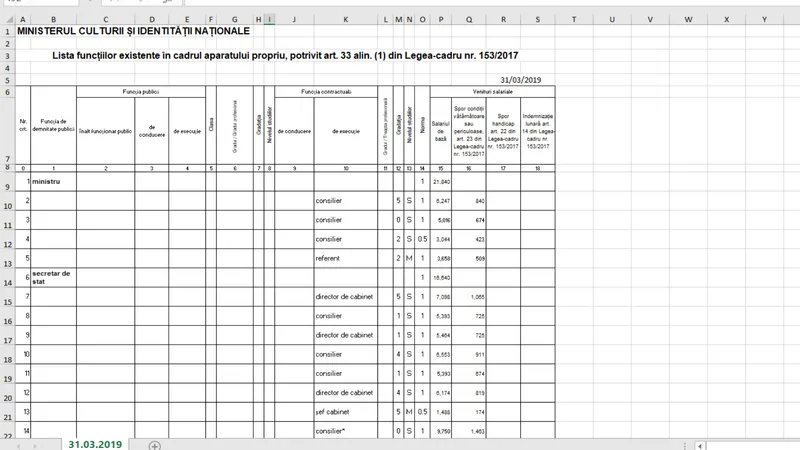Image resolution: width=800 pixels, height=450 pixels.
Task: Select column T header
Action: pos(574,19)
